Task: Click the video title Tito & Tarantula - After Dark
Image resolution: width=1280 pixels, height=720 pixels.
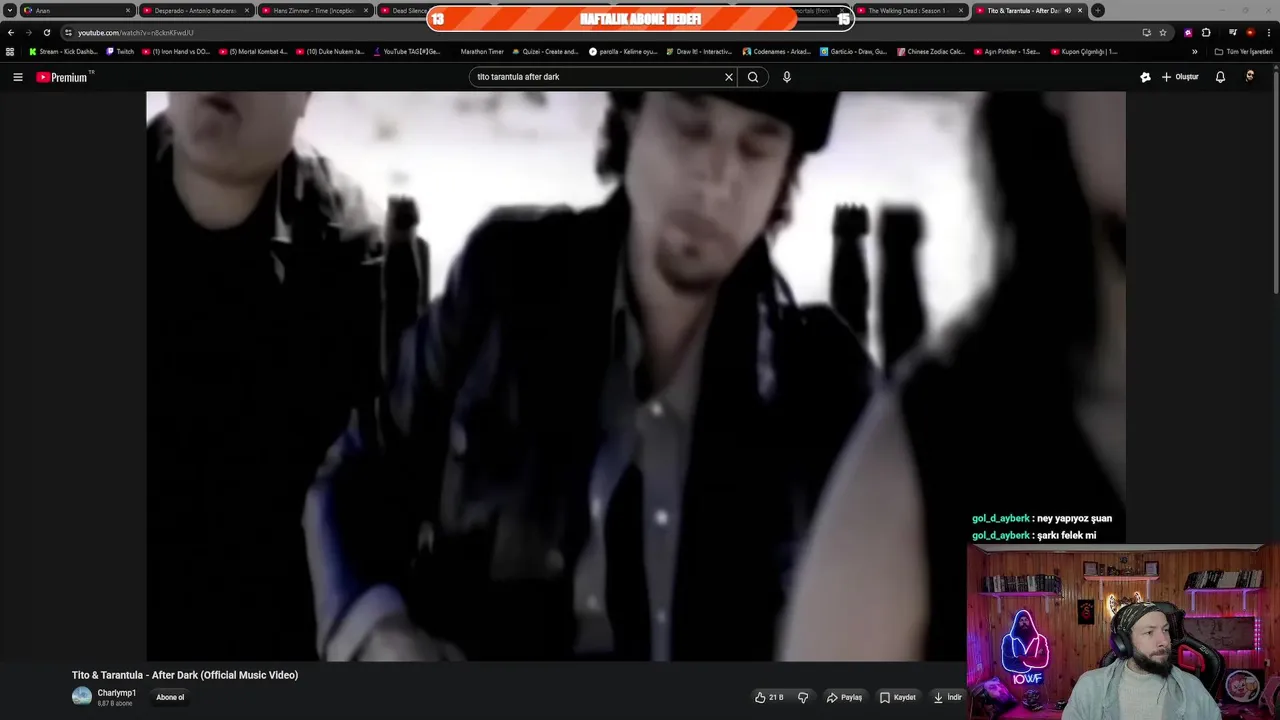Action: coord(185,675)
